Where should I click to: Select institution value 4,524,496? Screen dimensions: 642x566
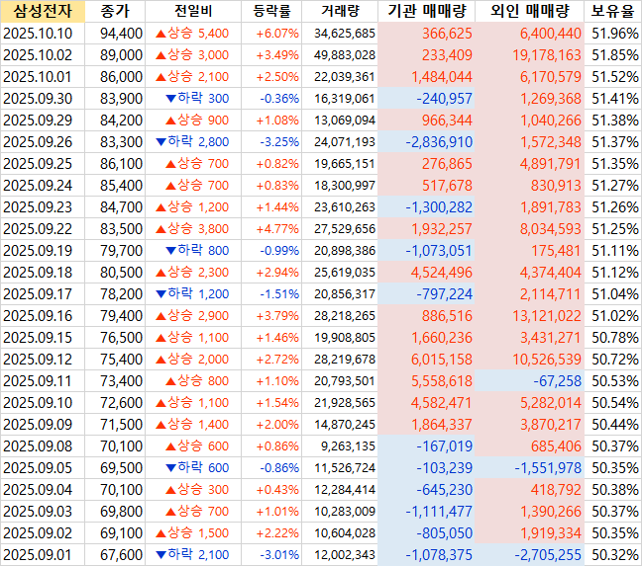(x=427, y=272)
